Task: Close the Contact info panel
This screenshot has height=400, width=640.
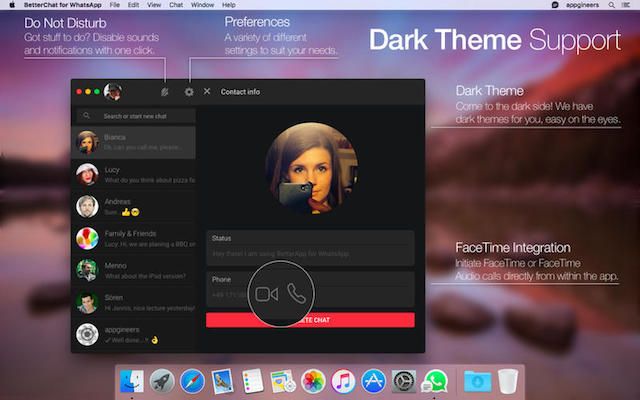Action: pos(207,91)
